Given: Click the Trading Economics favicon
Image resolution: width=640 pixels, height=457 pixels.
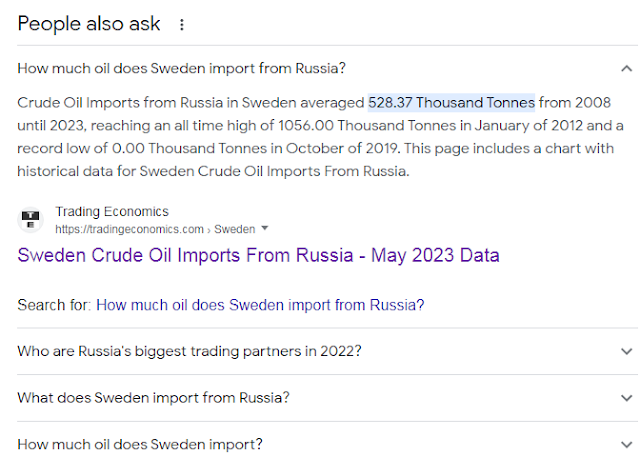Looking at the screenshot, I should pos(32,219).
